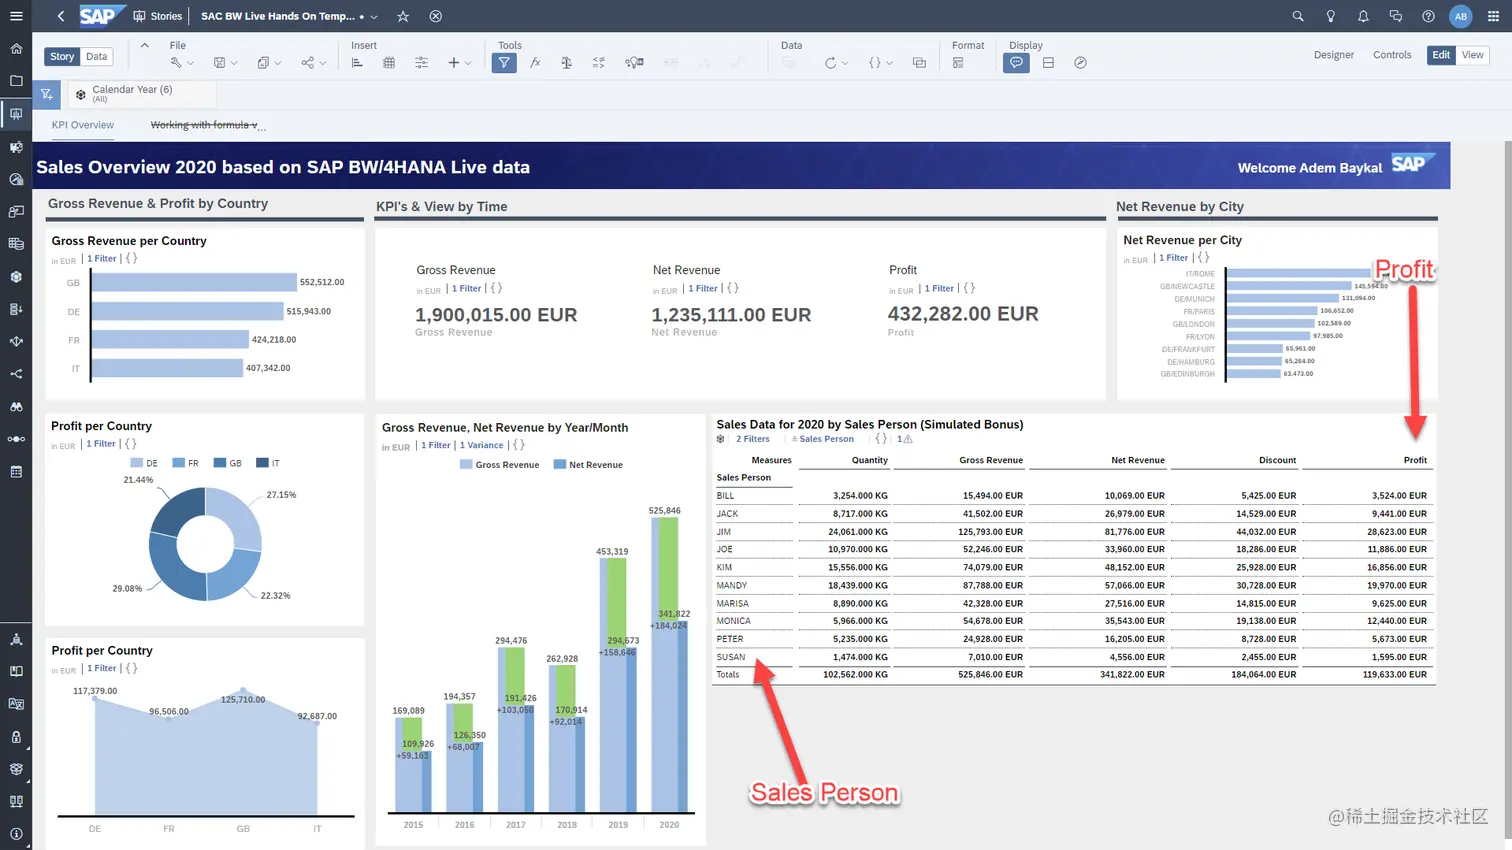Open the Share dropdown in File
The width and height of the screenshot is (1512, 850).
pos(313,62)
